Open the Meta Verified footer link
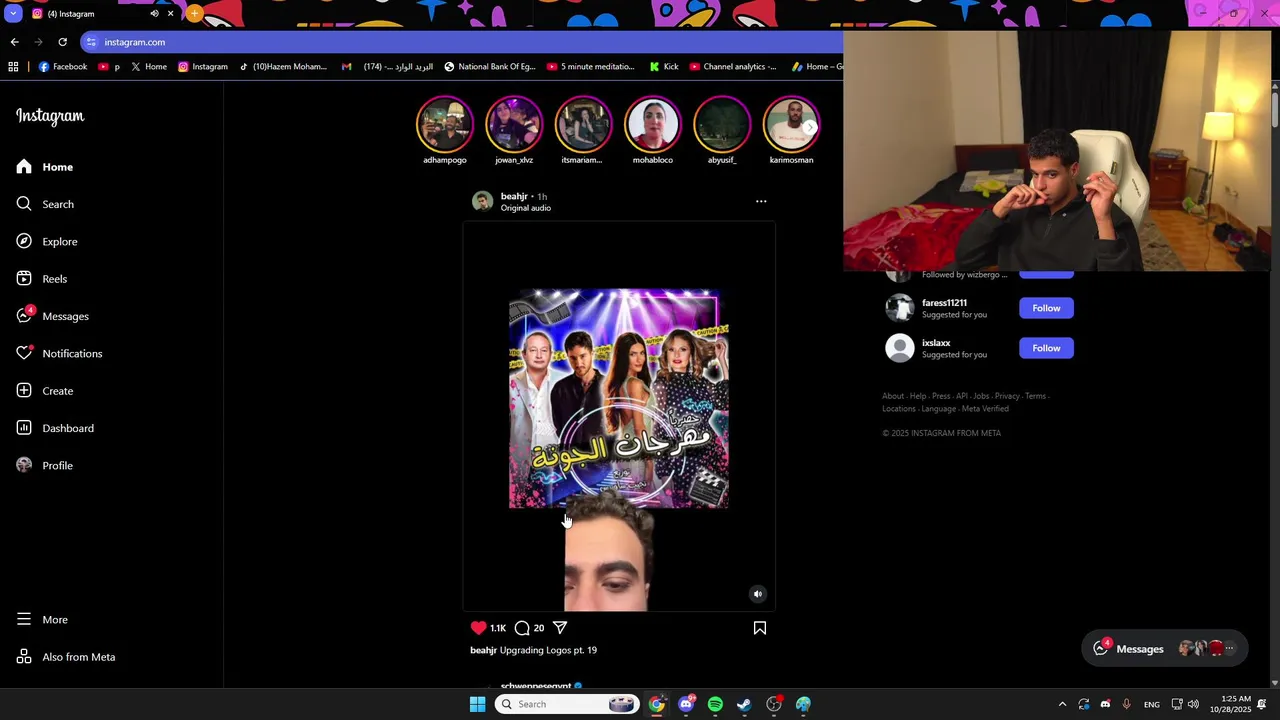The image size is (1280, 720). click(985, 409)
